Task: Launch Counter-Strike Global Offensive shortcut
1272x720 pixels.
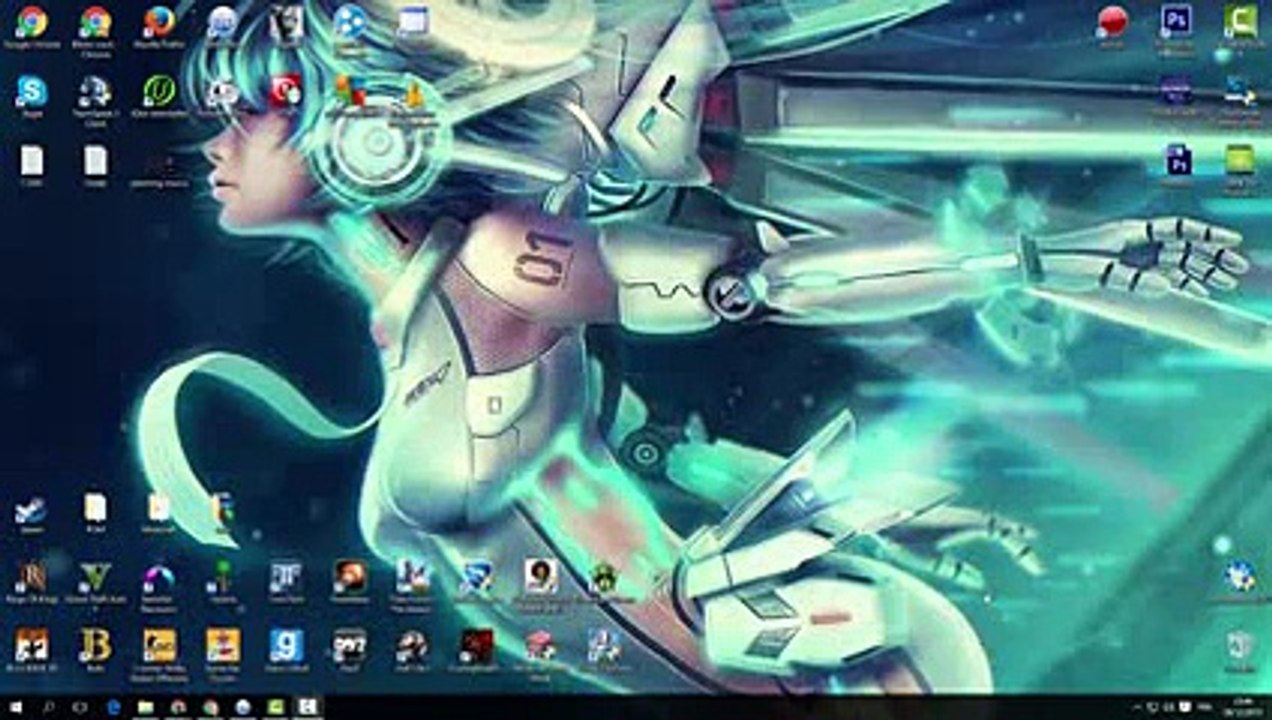Action: [x=158, y=646]
